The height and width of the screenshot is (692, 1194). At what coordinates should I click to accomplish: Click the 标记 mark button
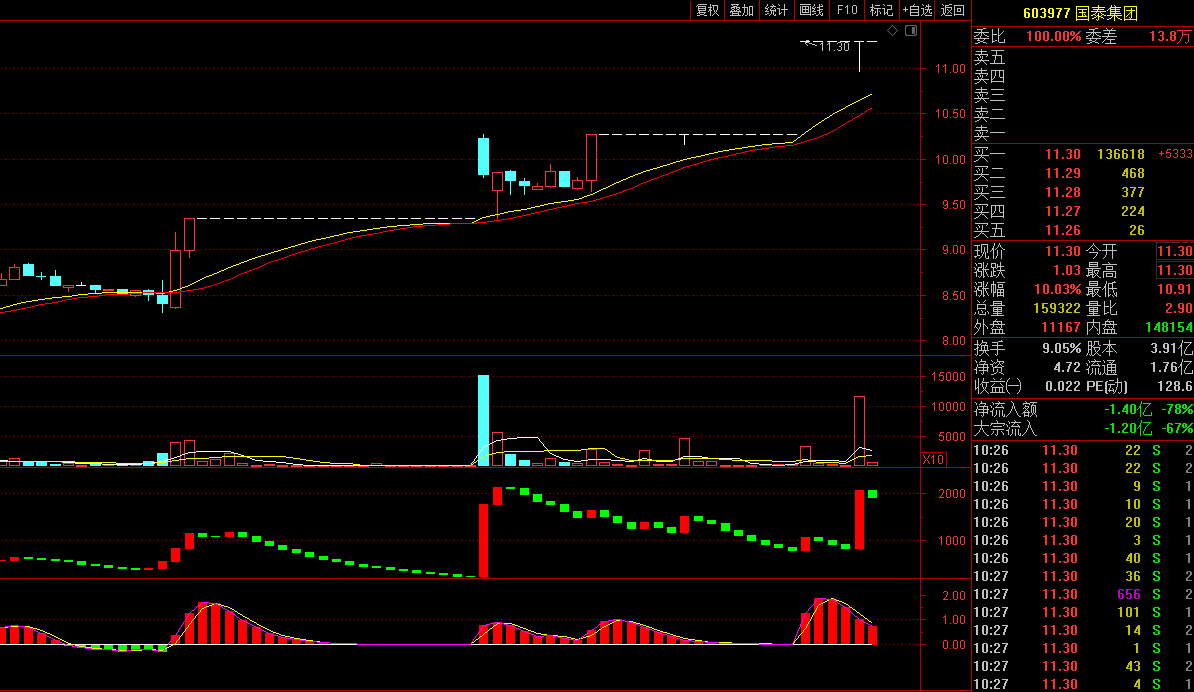(881, 10)
